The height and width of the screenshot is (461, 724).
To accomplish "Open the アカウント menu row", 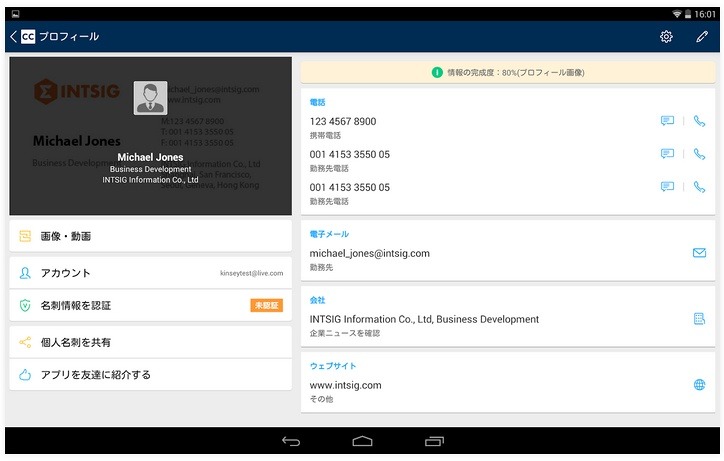I will point(151,273).
